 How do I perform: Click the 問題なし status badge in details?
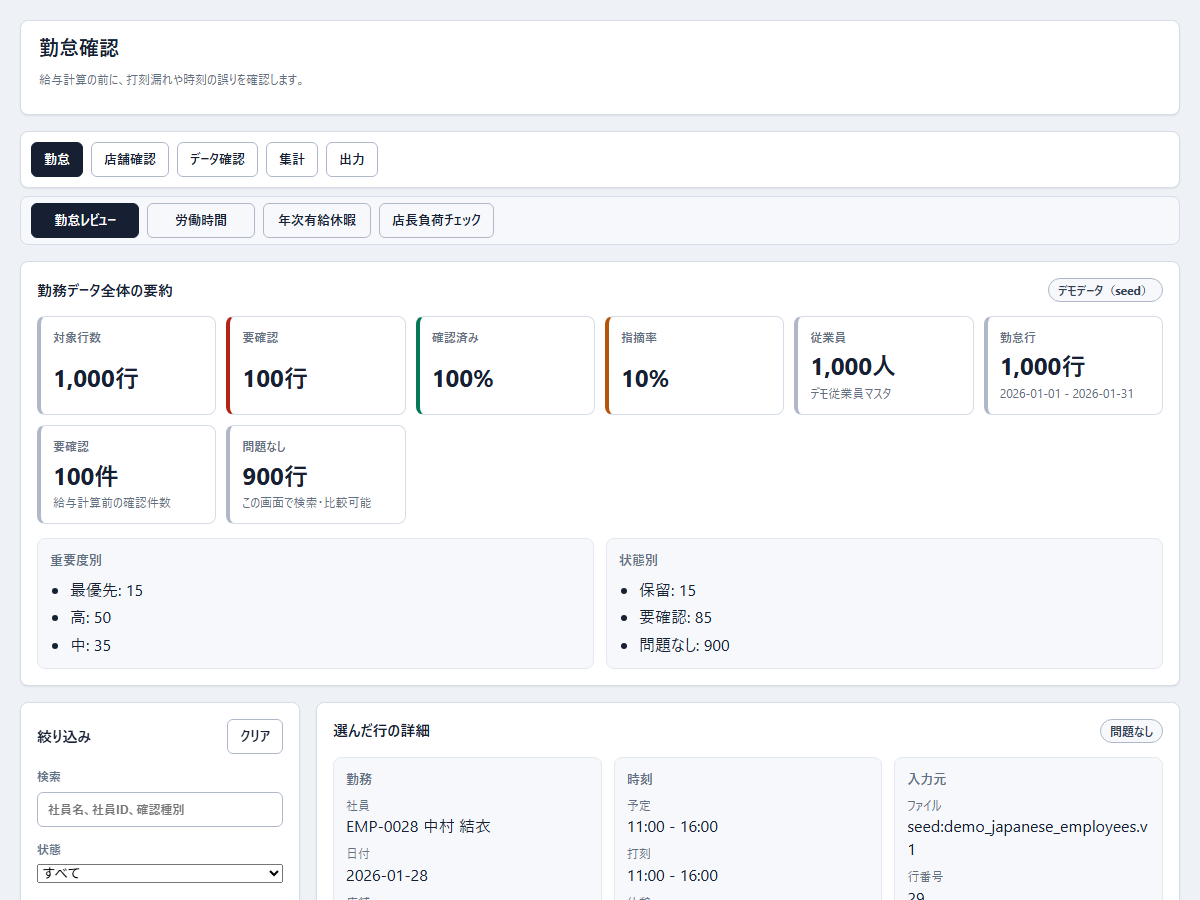(x=1131, y=731)
